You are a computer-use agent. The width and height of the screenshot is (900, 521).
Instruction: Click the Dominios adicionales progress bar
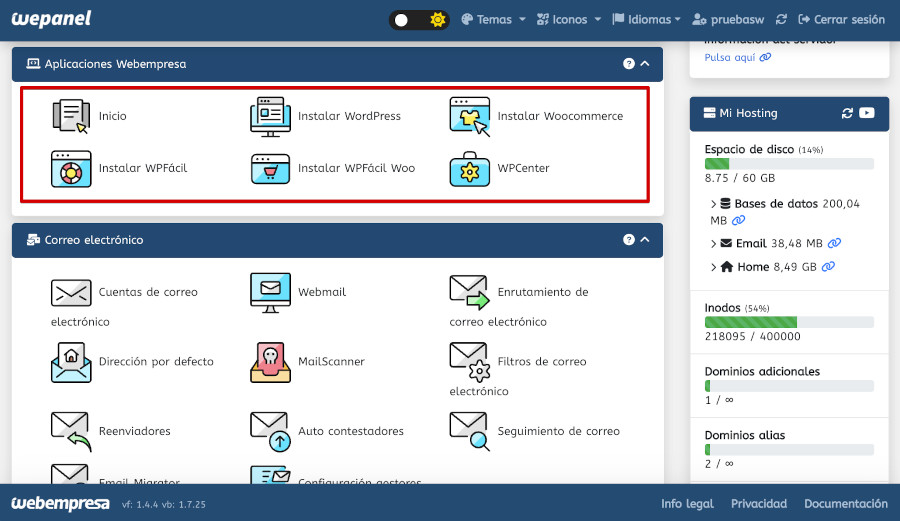[789, 386]
